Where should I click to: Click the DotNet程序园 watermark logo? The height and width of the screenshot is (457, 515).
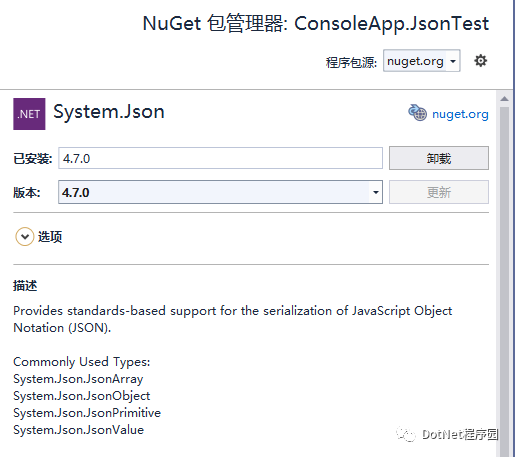[447, 434]
